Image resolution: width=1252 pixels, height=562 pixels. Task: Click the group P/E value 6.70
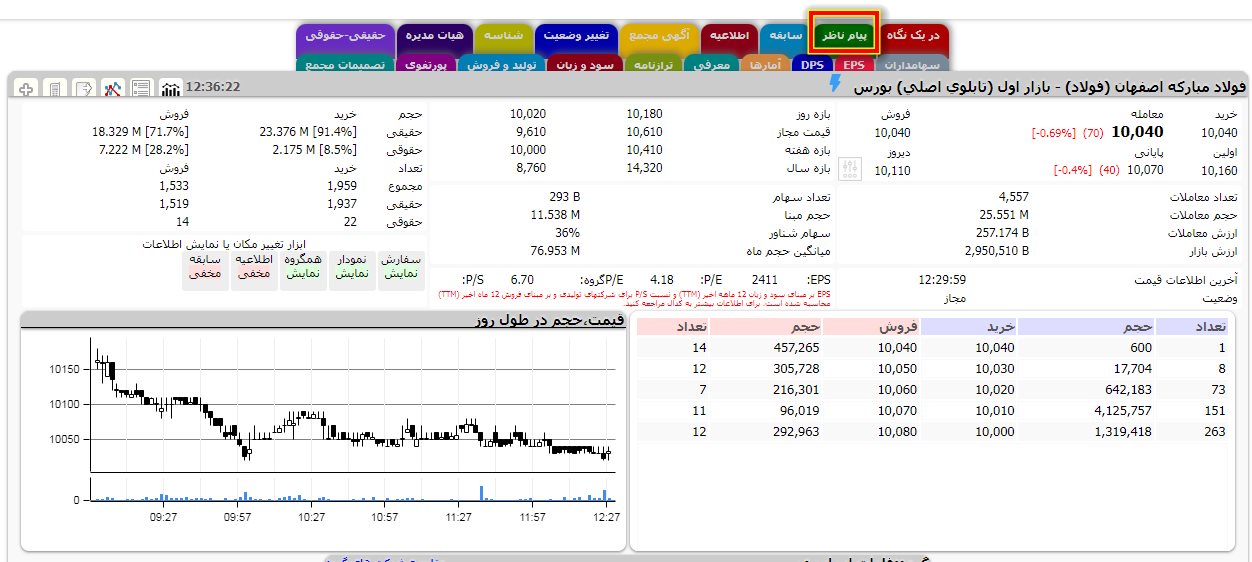coord(522,280)
